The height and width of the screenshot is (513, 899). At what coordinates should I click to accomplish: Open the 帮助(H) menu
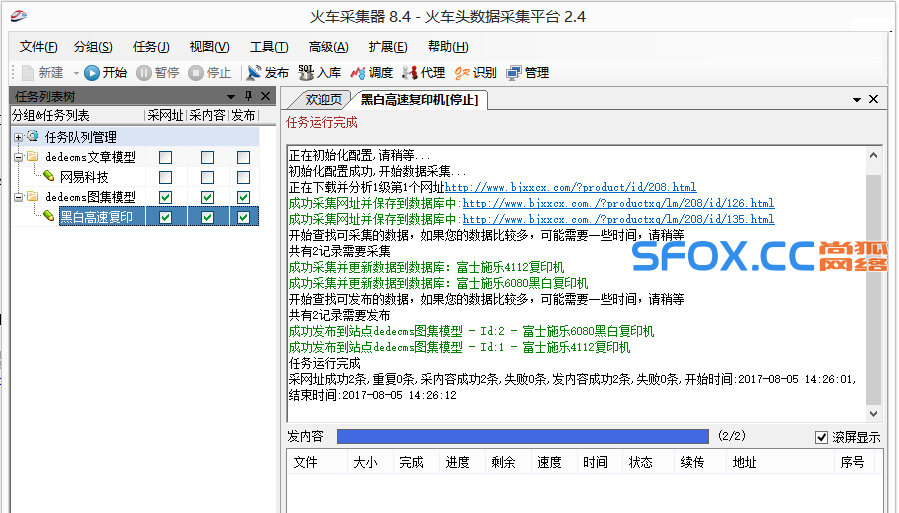(x=448, y=47)
